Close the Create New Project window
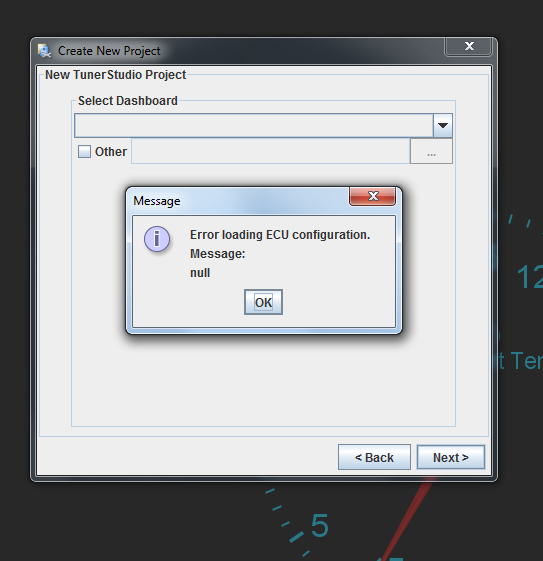 click(469, 46)
